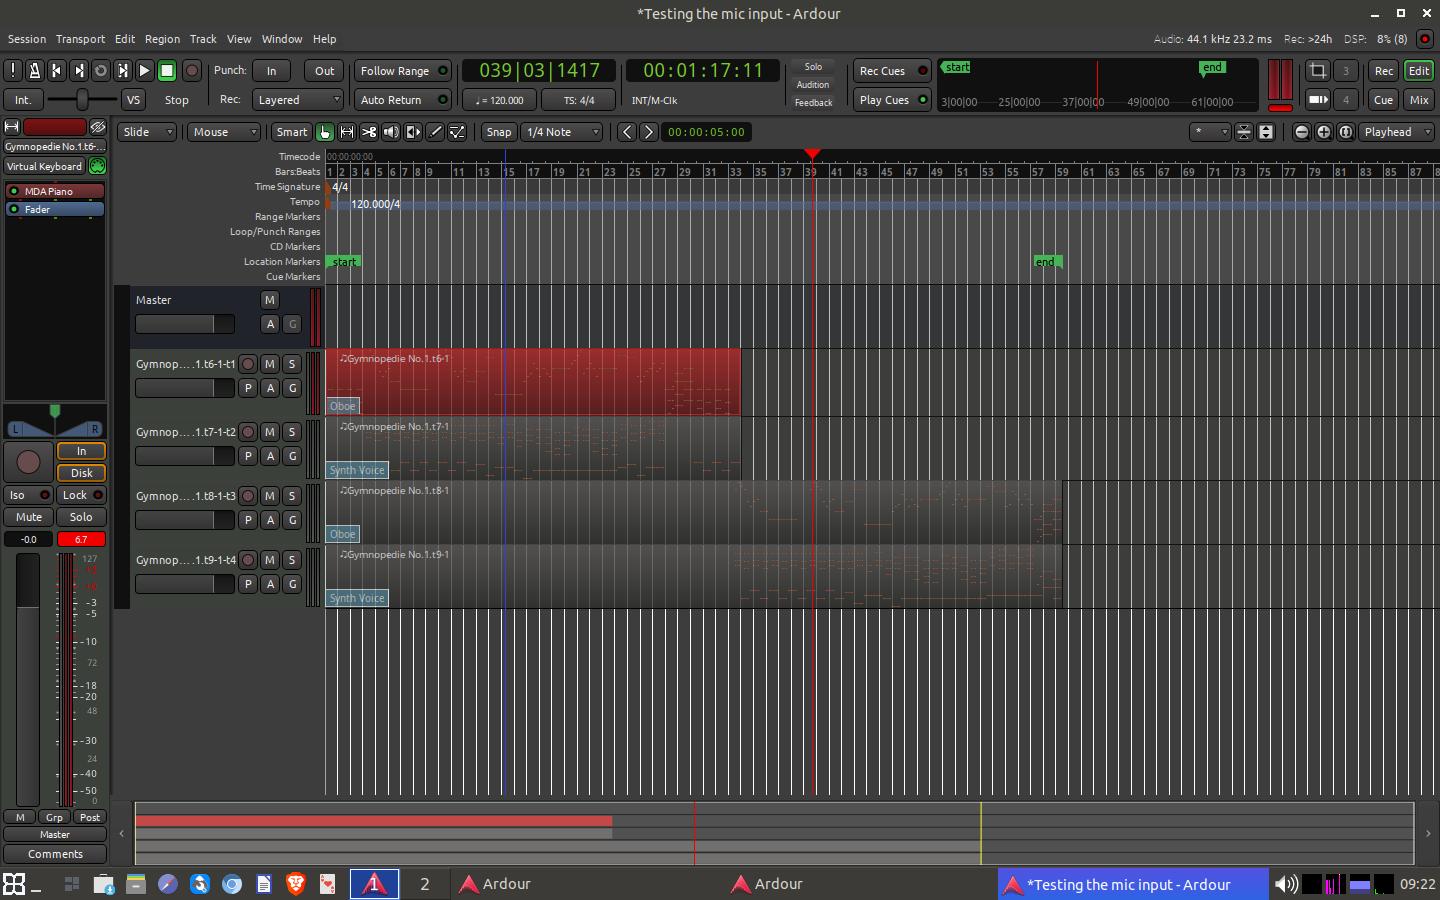Select the Draw pencil tool
This screenshot has width=1440, height=900.
click(x=435, y=132)
